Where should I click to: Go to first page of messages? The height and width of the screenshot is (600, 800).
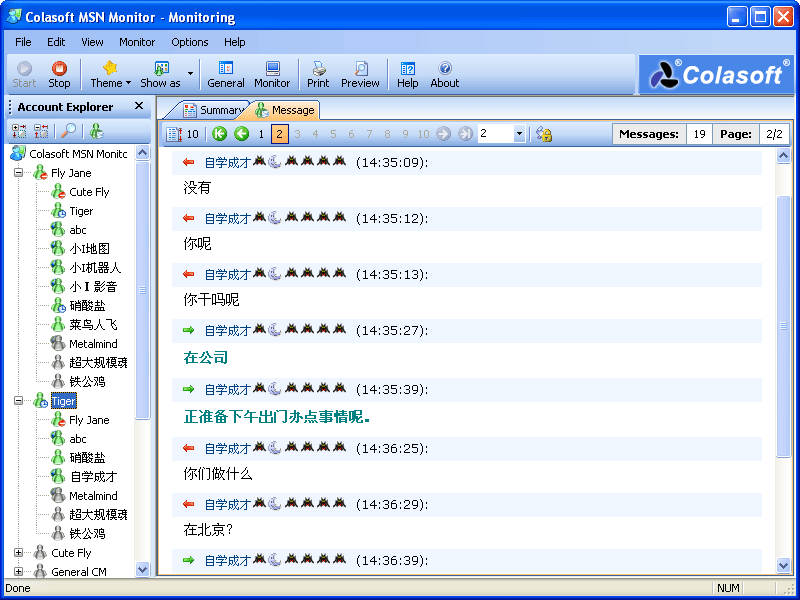[220, 134]
